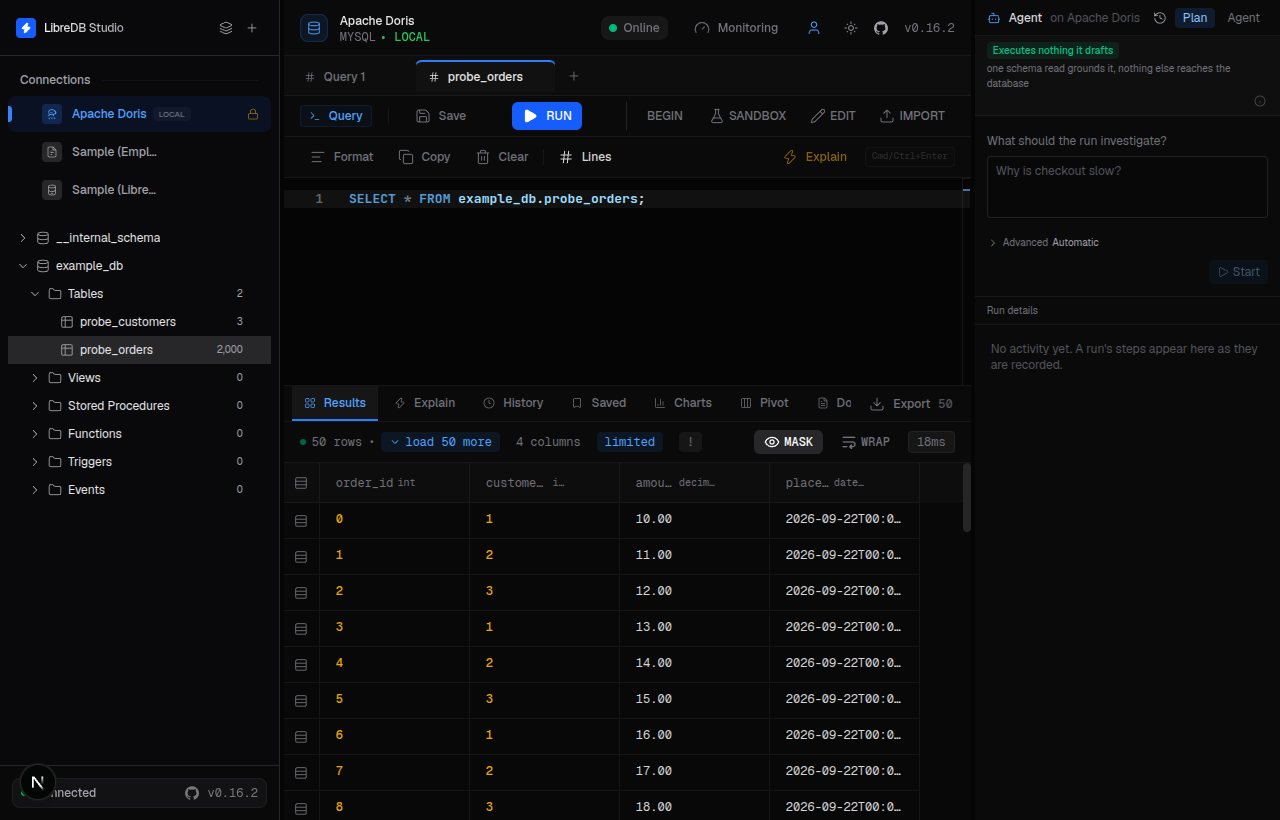Switch to the Charts results tab
Image resolution: width=1280 pixels, height=820 pixels.
[683, 403]
